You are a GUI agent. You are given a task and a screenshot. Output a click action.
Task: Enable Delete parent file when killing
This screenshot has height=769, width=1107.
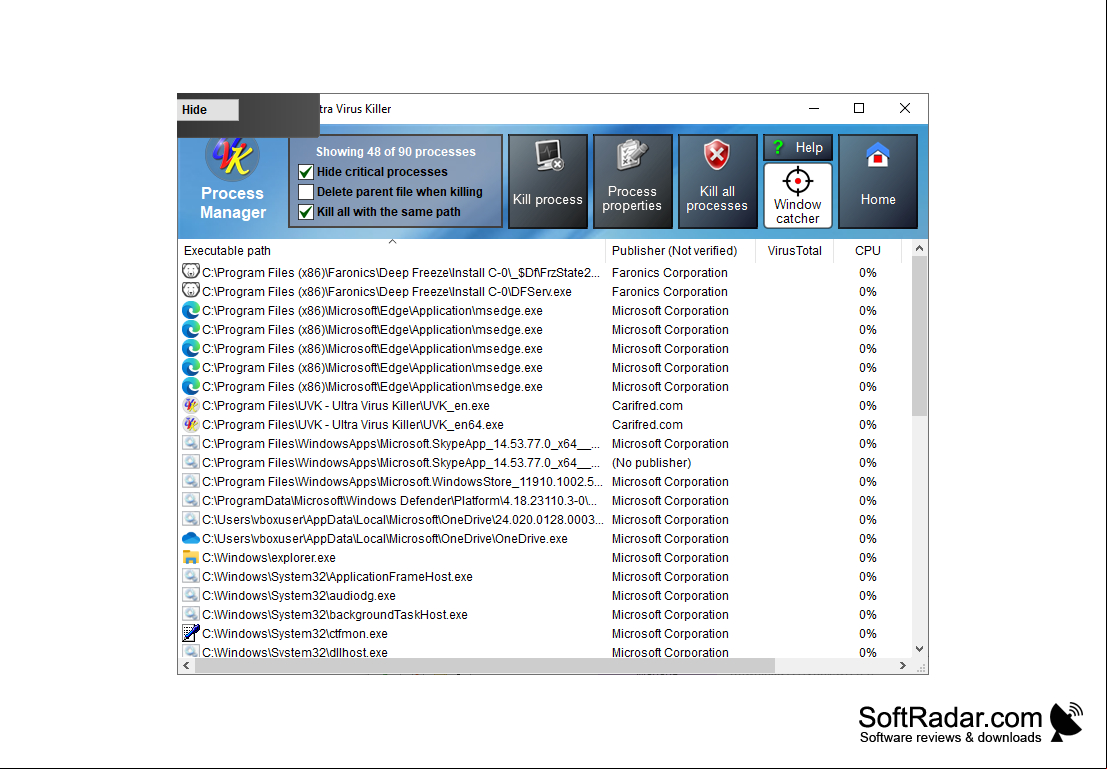[306, 191]
